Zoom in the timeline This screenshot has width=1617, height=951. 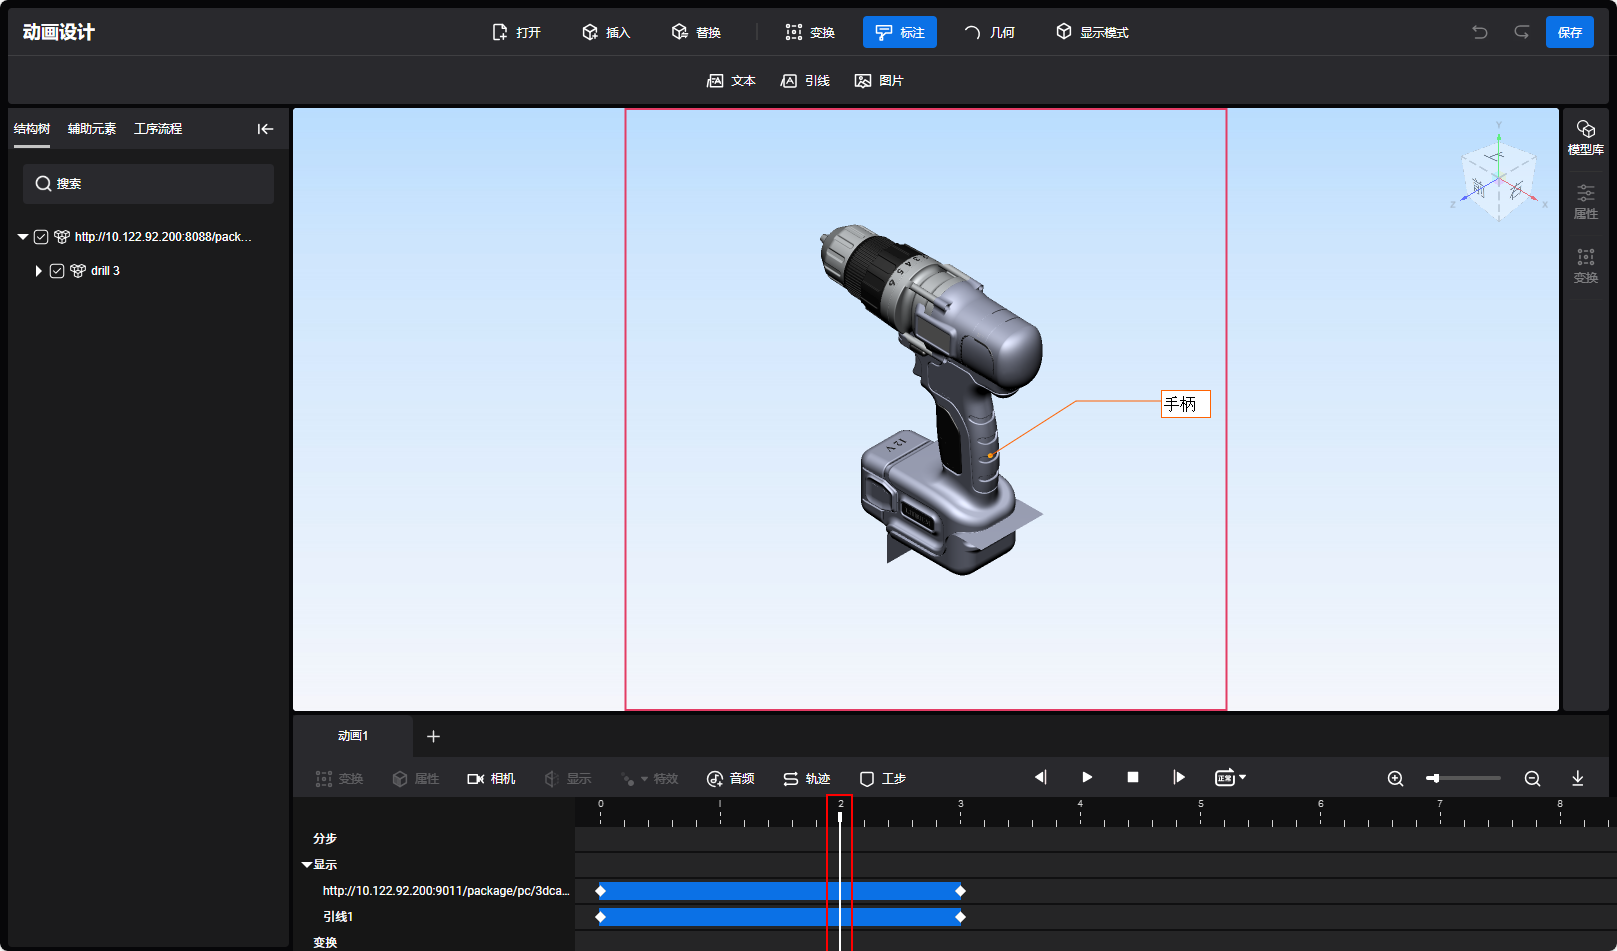(x=1395, y=778)
